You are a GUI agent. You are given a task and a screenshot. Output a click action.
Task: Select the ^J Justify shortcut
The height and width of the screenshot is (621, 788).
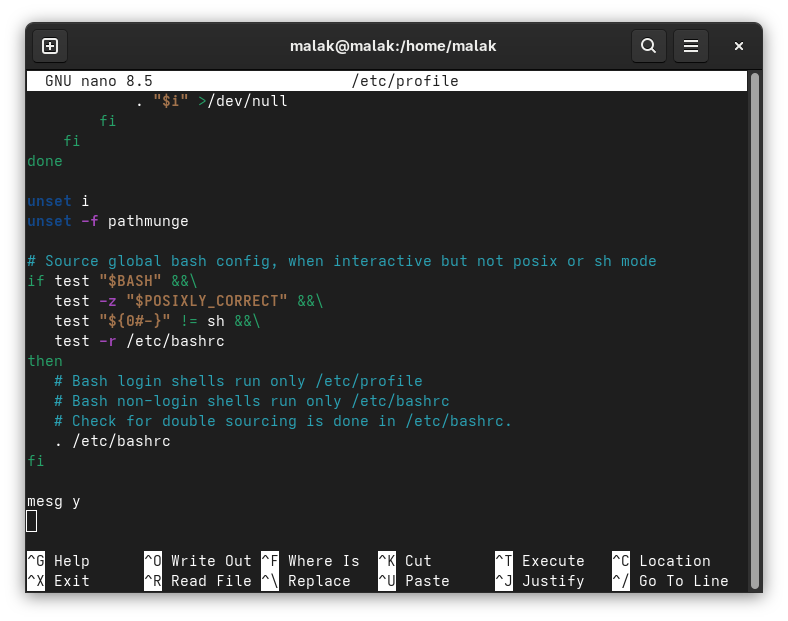point(540,581)
